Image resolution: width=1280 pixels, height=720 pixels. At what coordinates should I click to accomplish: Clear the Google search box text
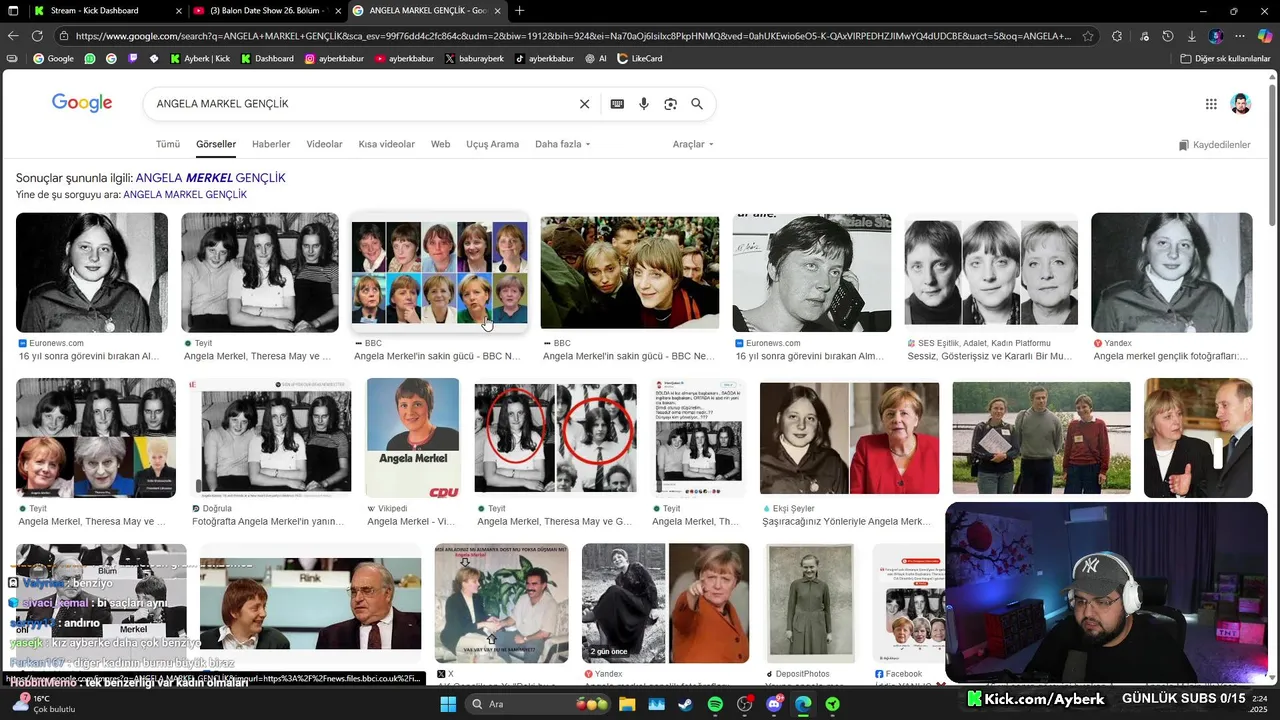(585, 104)
